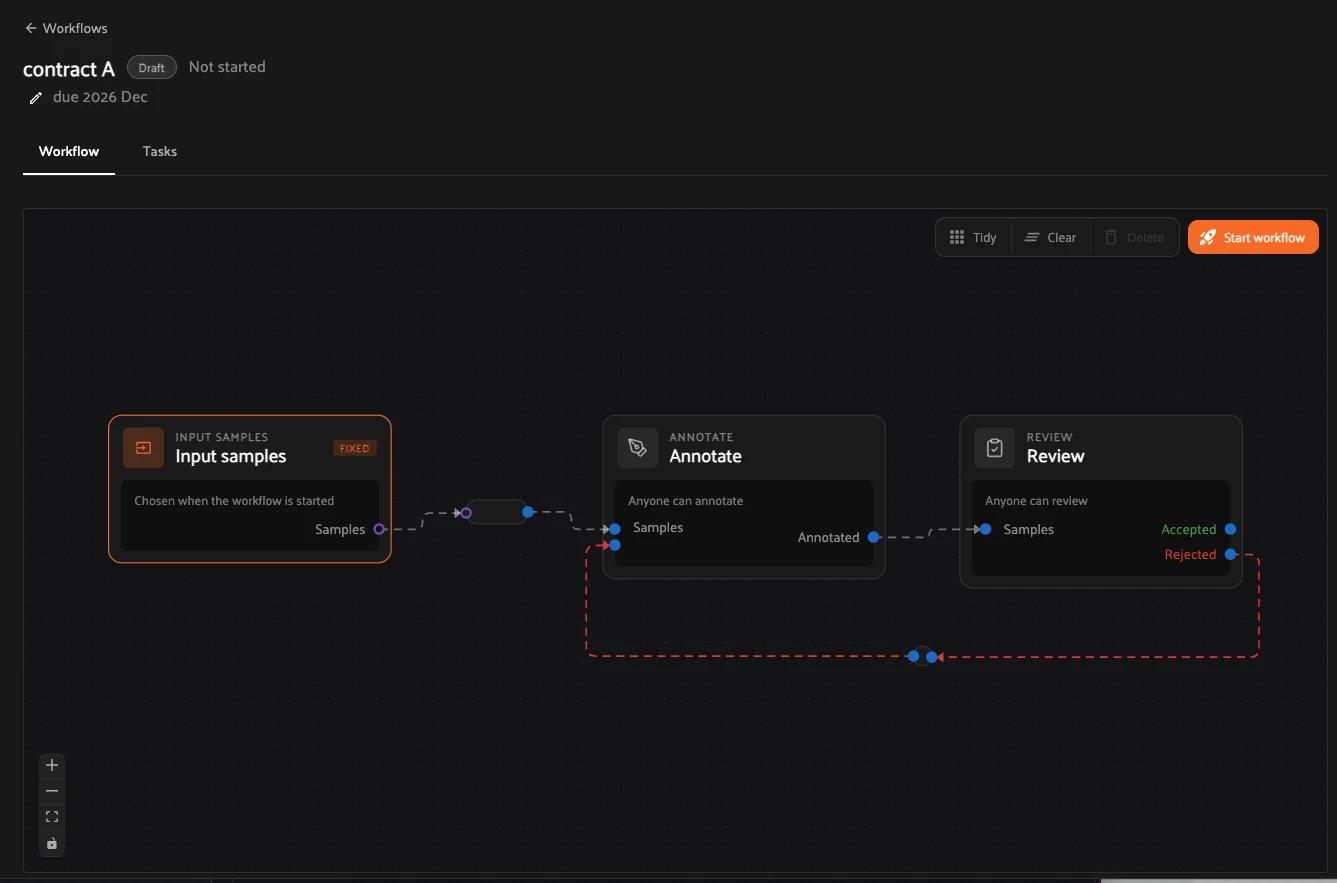Click the Annotate node pen icon
This screenshot has height=883, width=1337.
pos(637,448)
